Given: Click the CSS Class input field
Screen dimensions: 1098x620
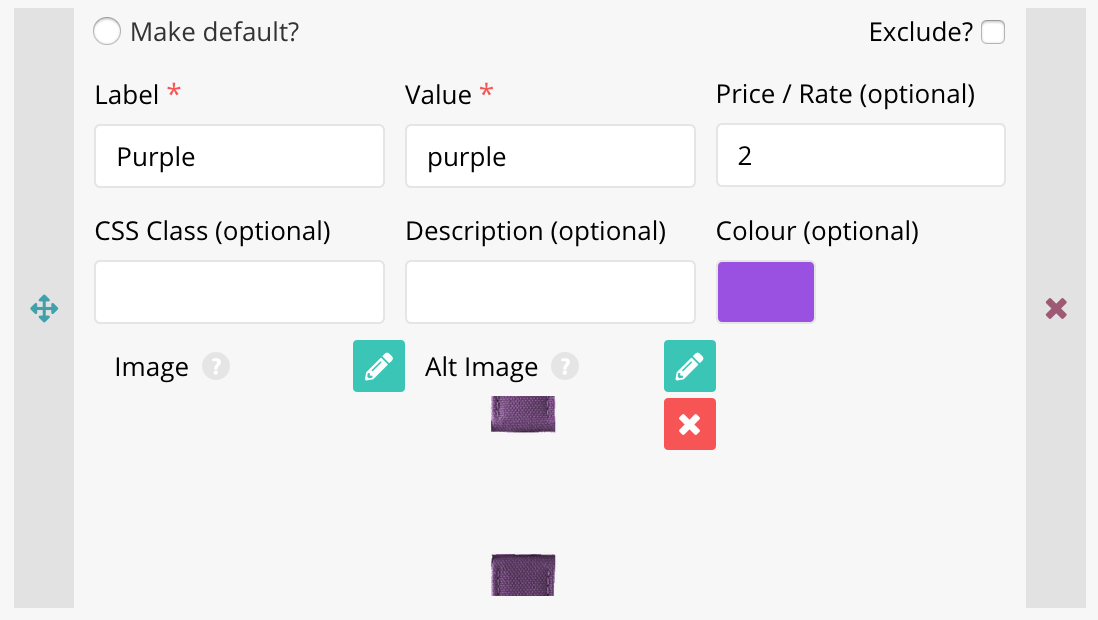Looking at the screenshot, I should 239,292.
